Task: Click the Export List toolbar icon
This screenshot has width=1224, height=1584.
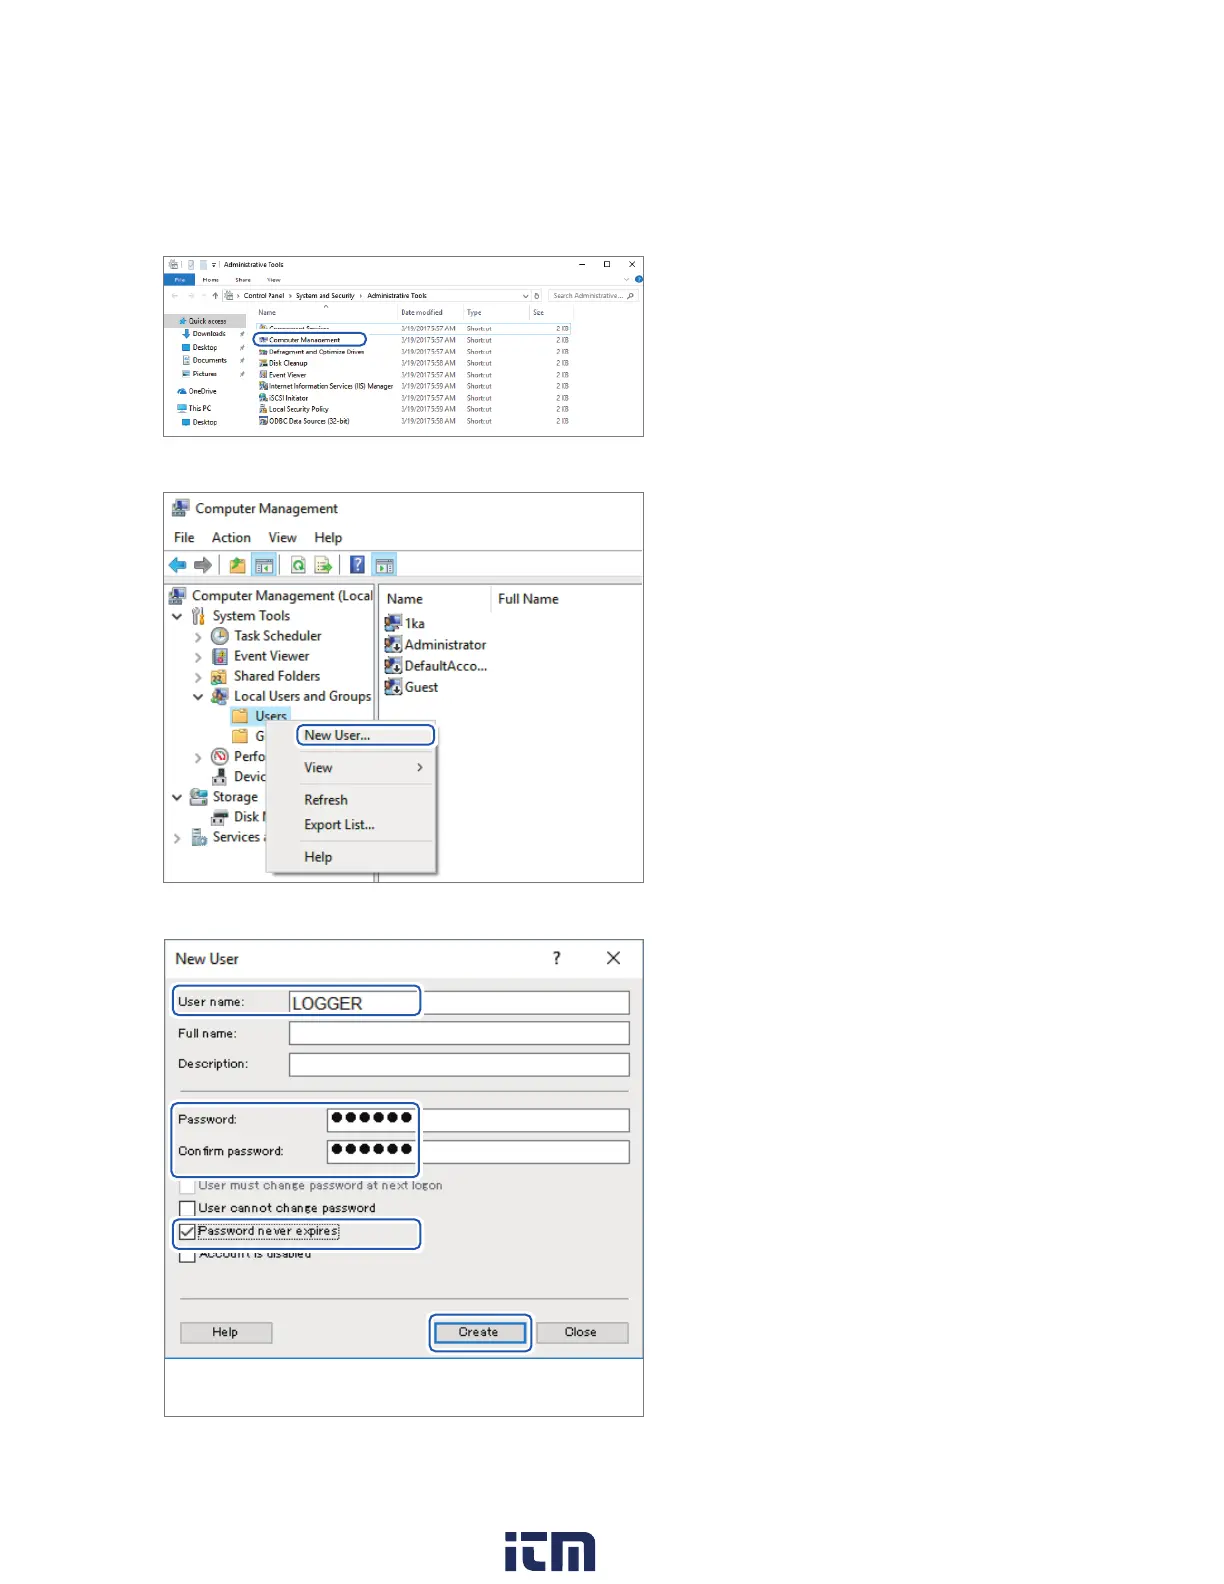Action: click(x=323, y=565)
